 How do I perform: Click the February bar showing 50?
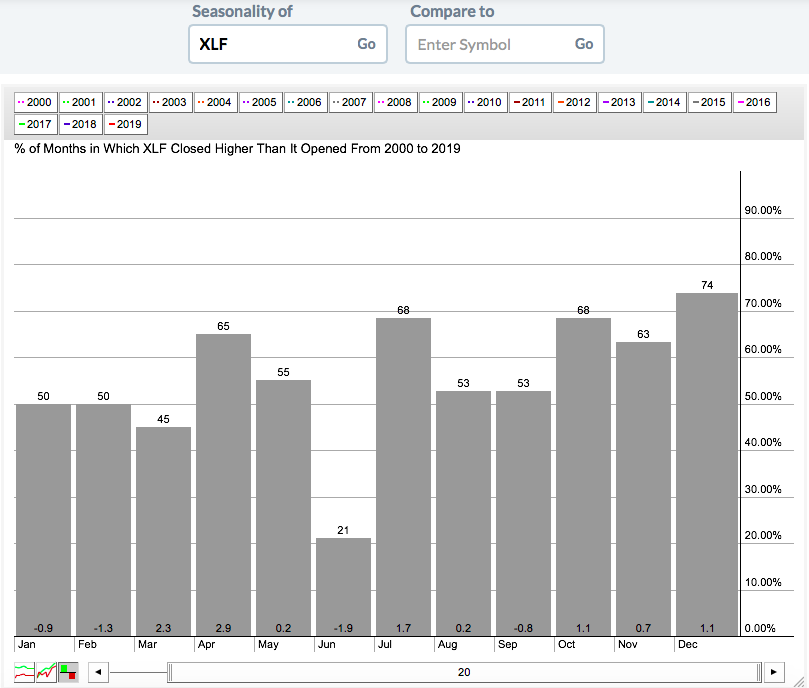pos(103,520)
